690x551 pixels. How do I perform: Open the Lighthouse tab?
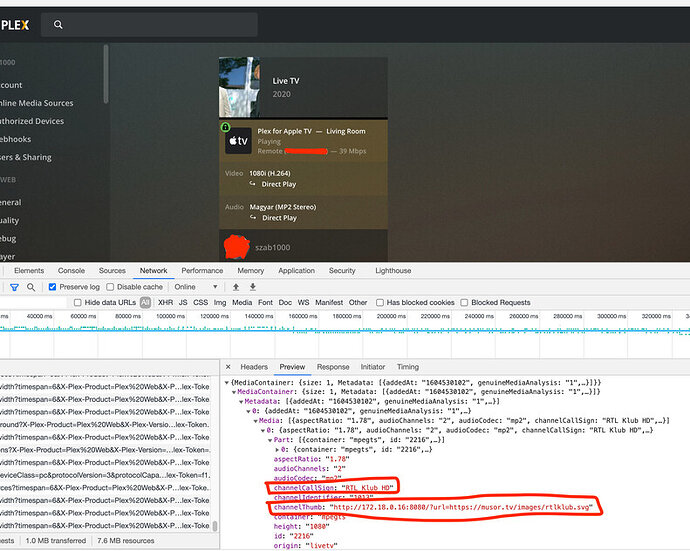click(x=393, y=271)
